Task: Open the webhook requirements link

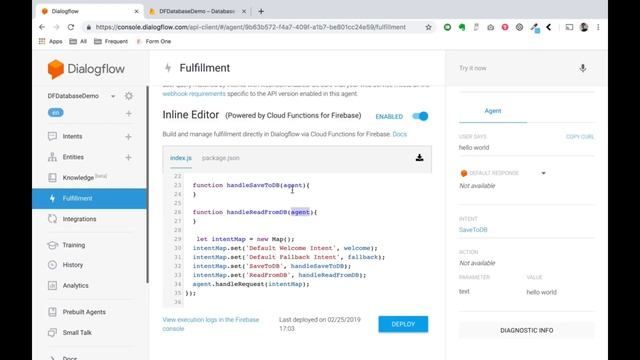Action: [194, 93]
